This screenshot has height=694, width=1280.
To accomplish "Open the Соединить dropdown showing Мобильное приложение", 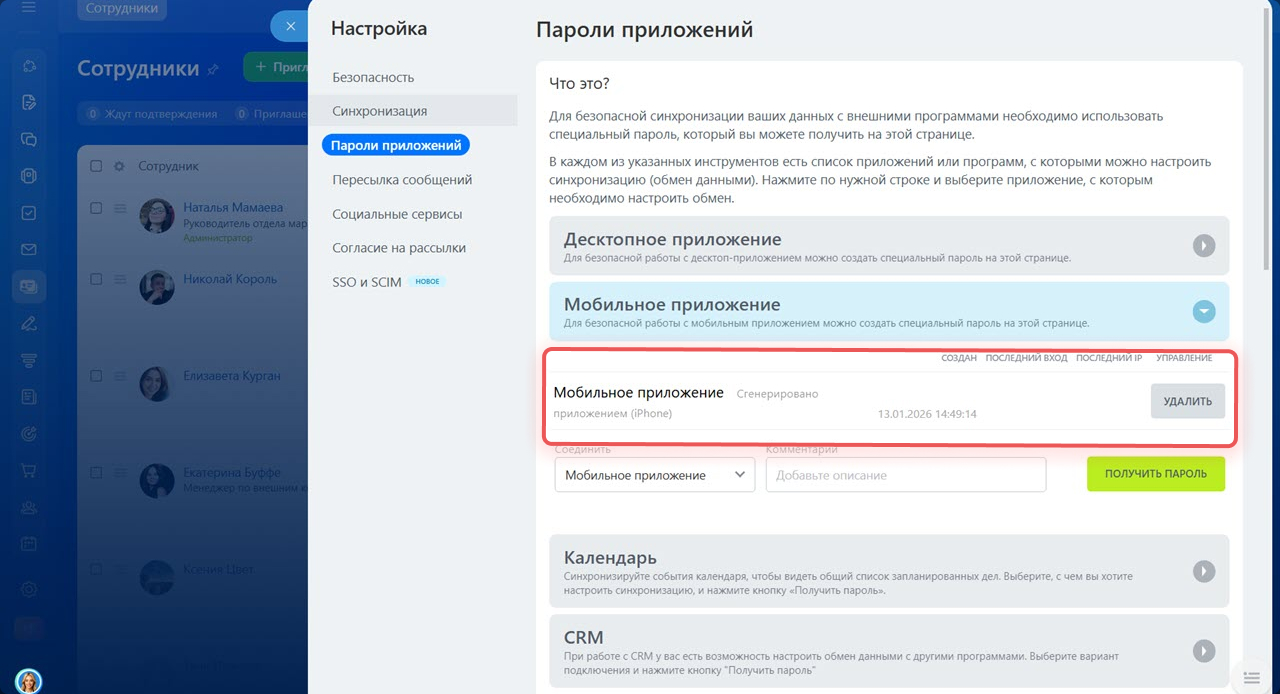I will point(654,474).
